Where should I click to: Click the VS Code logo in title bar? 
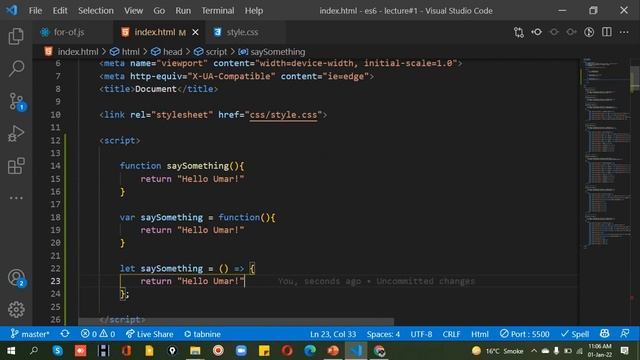coord(11,10)
